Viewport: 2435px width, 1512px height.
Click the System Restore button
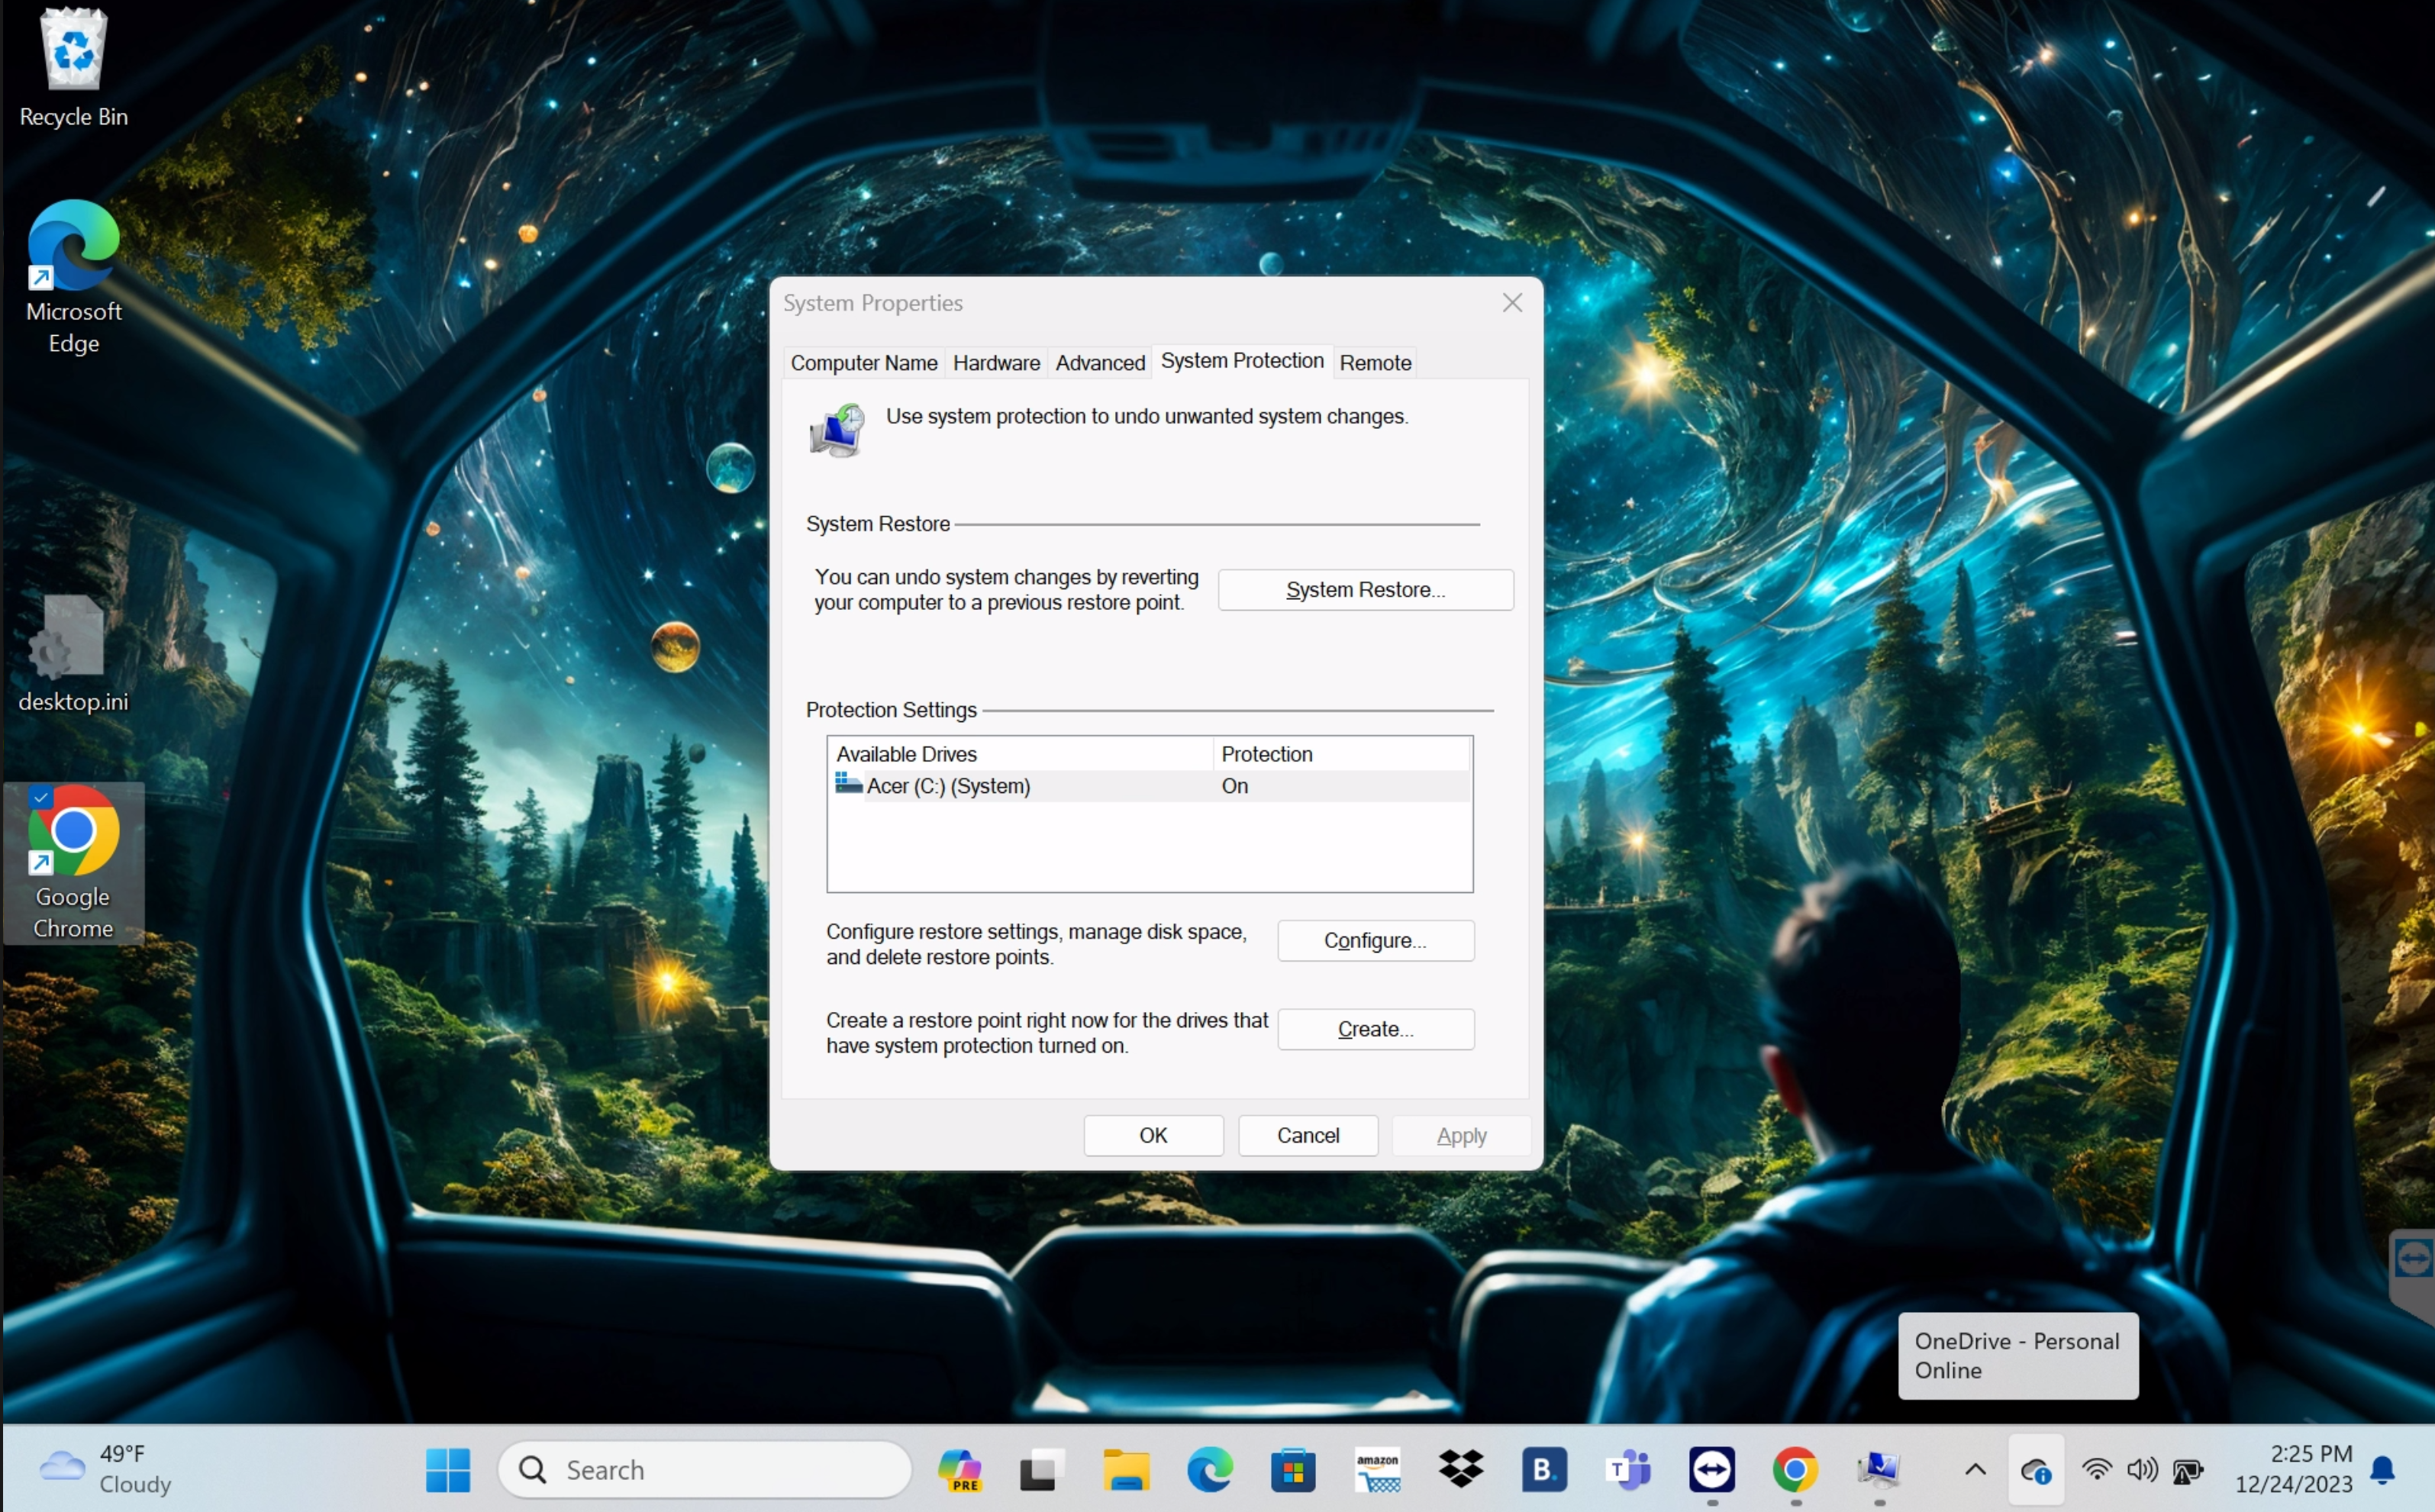tap(1366, 588)
